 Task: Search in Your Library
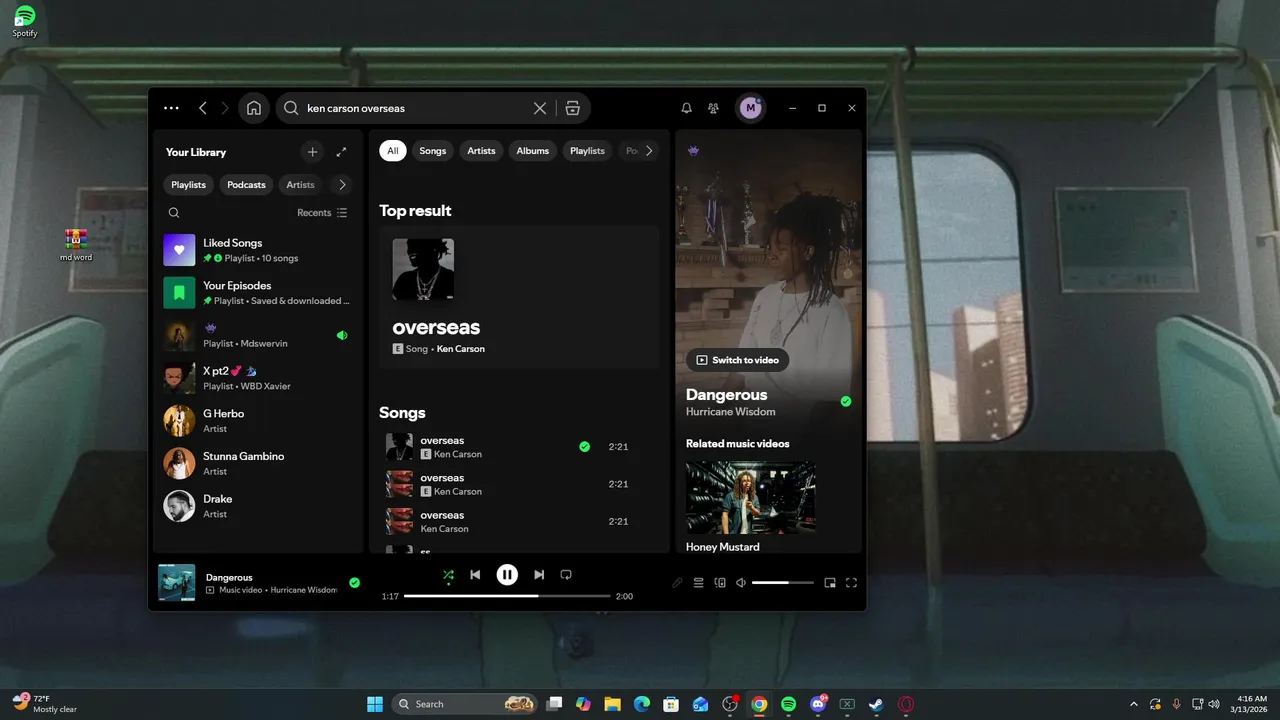pyautogui.click(x=174, y=213)
